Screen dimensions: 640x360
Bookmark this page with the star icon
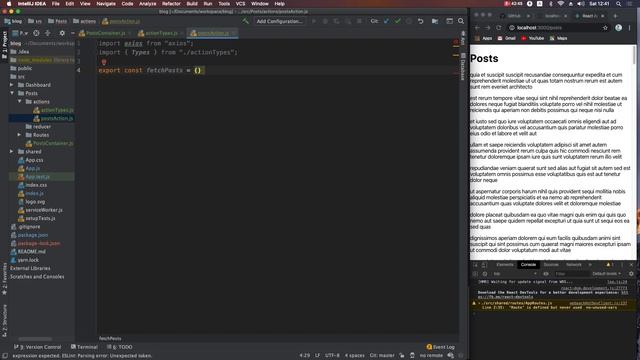click(605, 28)
